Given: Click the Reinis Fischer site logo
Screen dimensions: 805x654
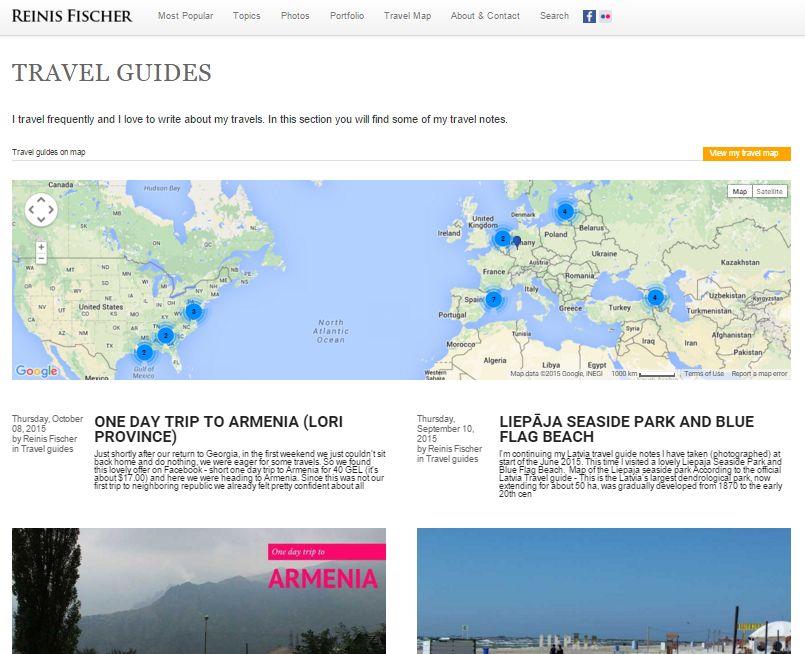Looking at the screenshot, I should tap(72, 16).
